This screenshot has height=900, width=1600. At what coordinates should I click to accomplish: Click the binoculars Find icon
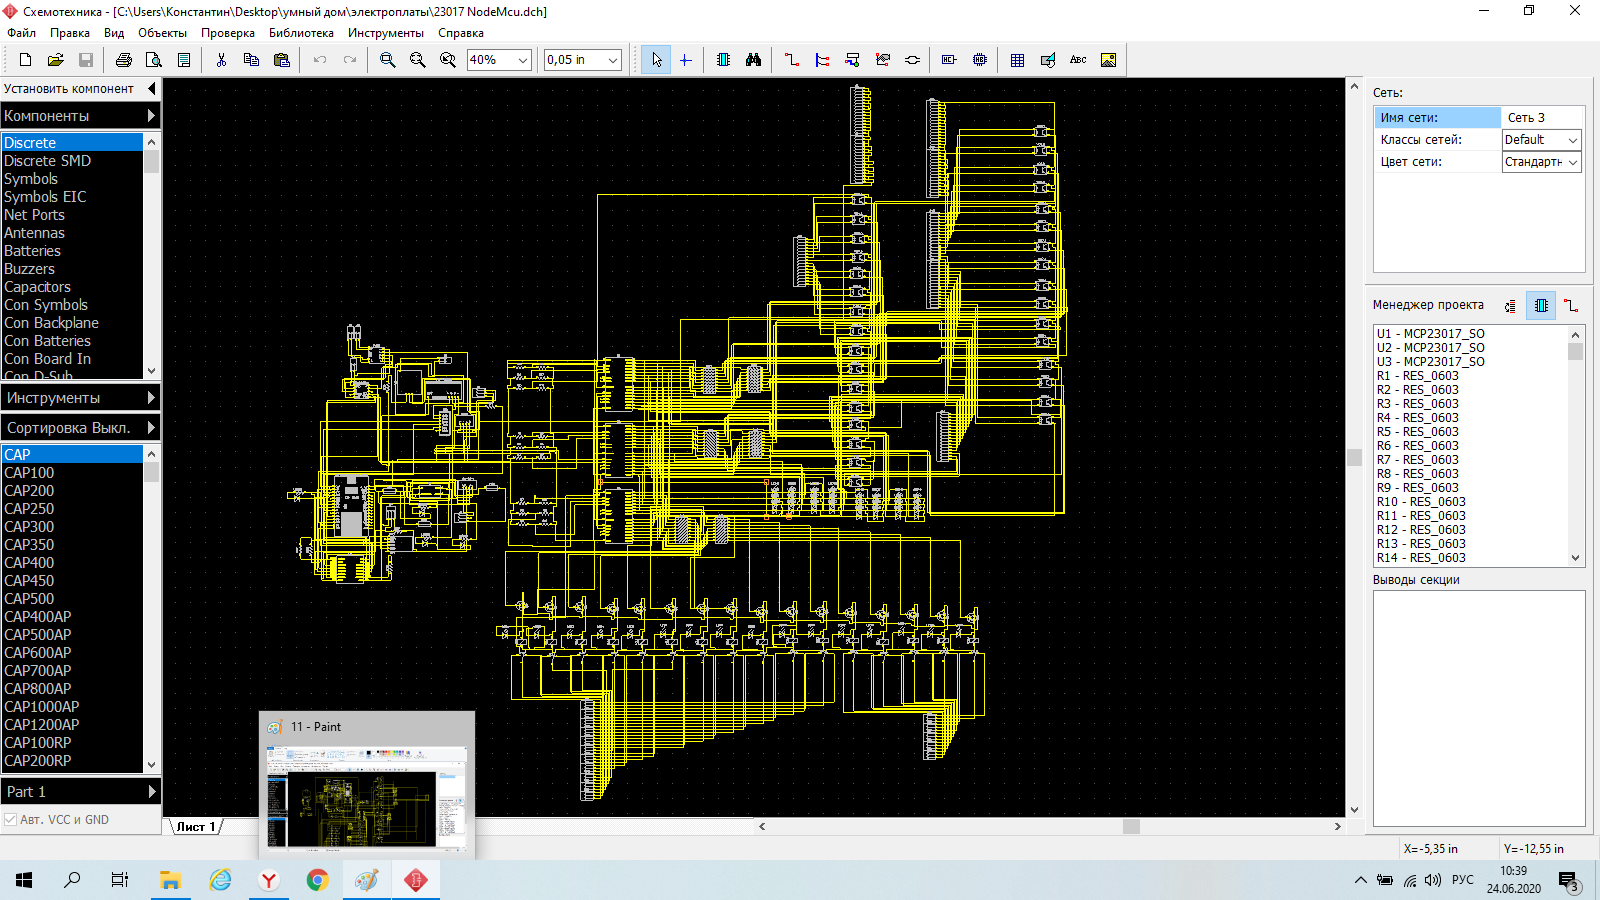coord(753,60)
